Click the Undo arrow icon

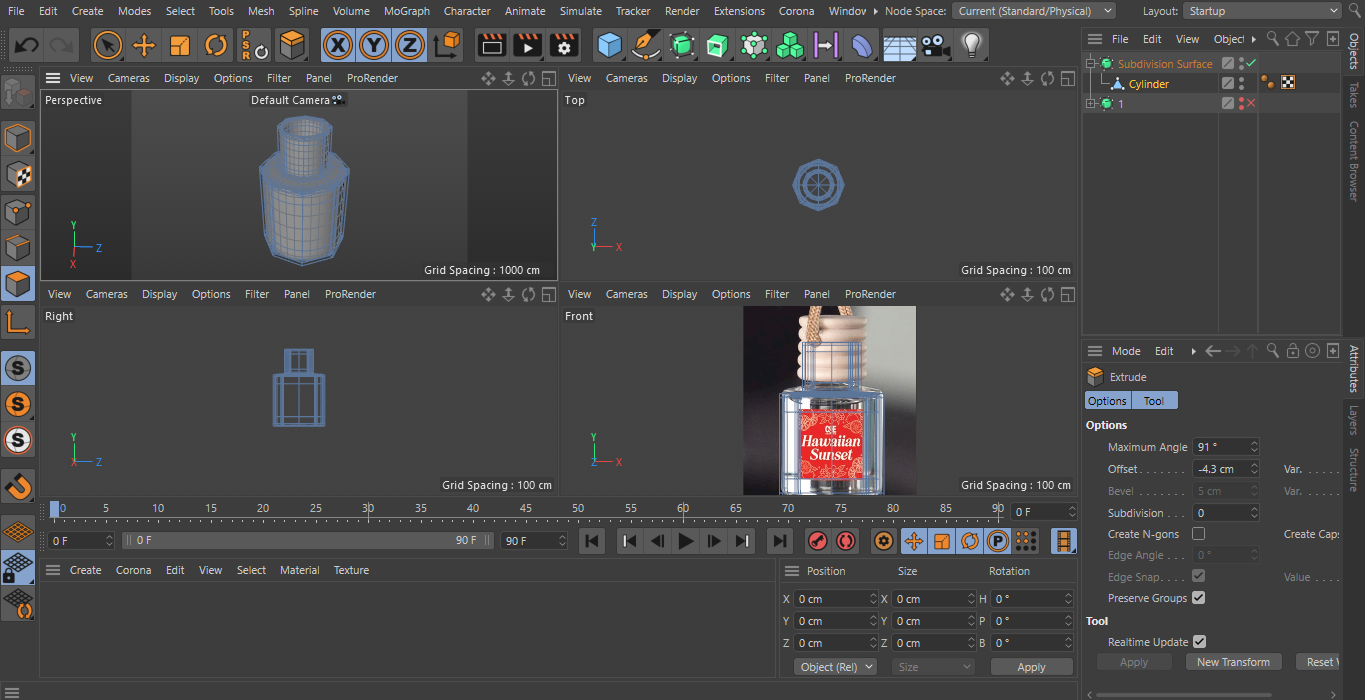[27, 45]
